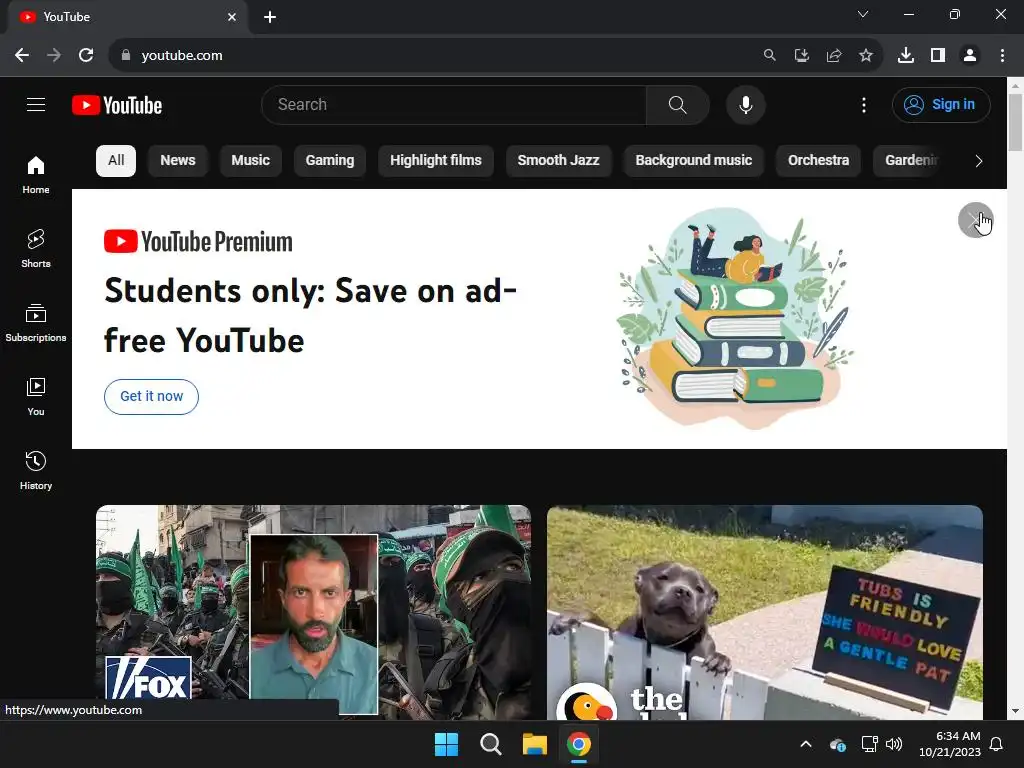This screenshot has width=1024, height=768.
Task: Click the YouTube Premium logo in banner
Action: 198,242
